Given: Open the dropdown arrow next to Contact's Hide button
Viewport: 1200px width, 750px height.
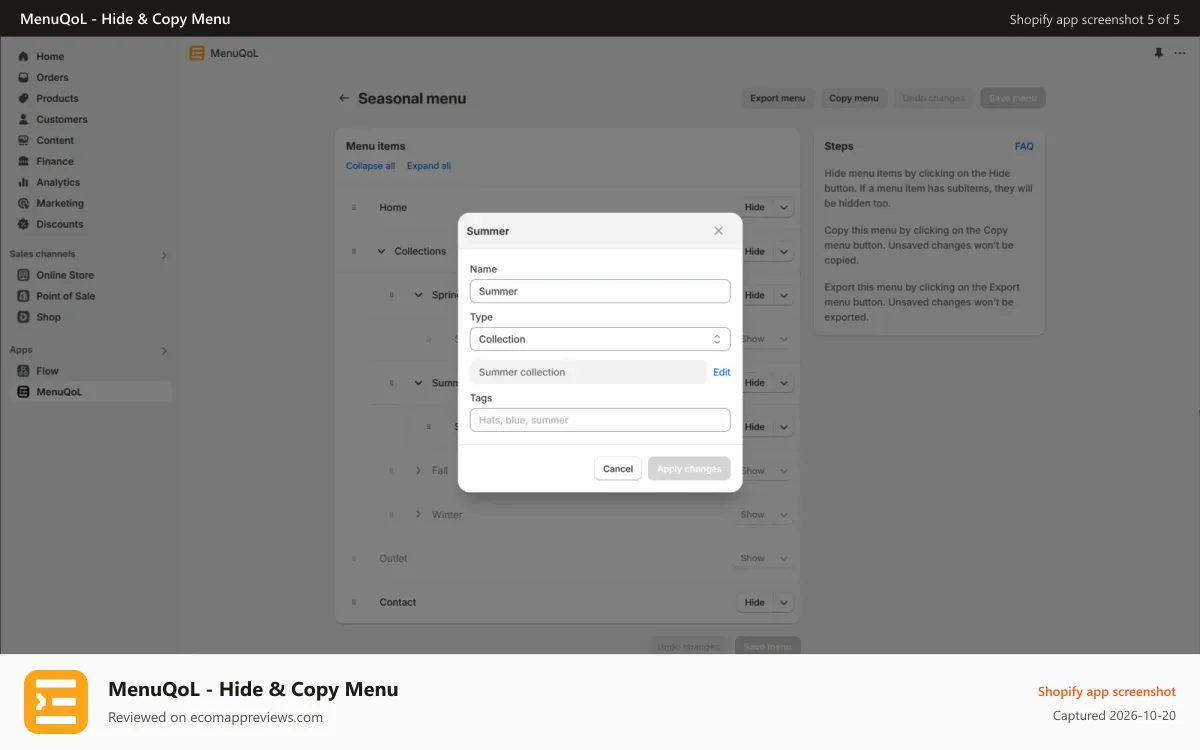Looking at the screenshot, I should [x=783, y=602].
